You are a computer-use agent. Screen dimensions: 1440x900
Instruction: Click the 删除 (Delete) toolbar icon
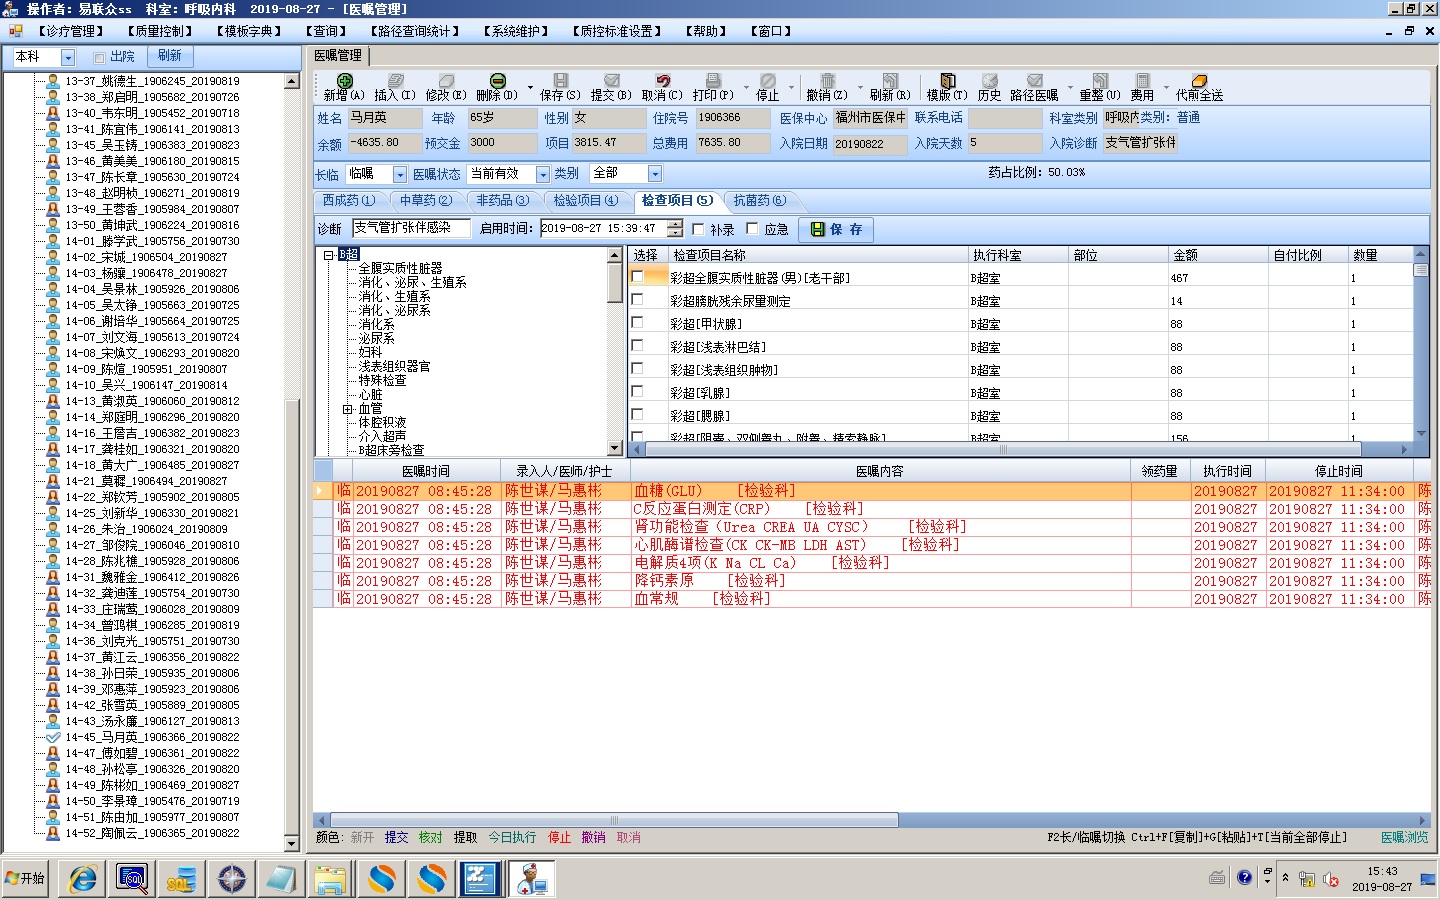pos(497,87)
